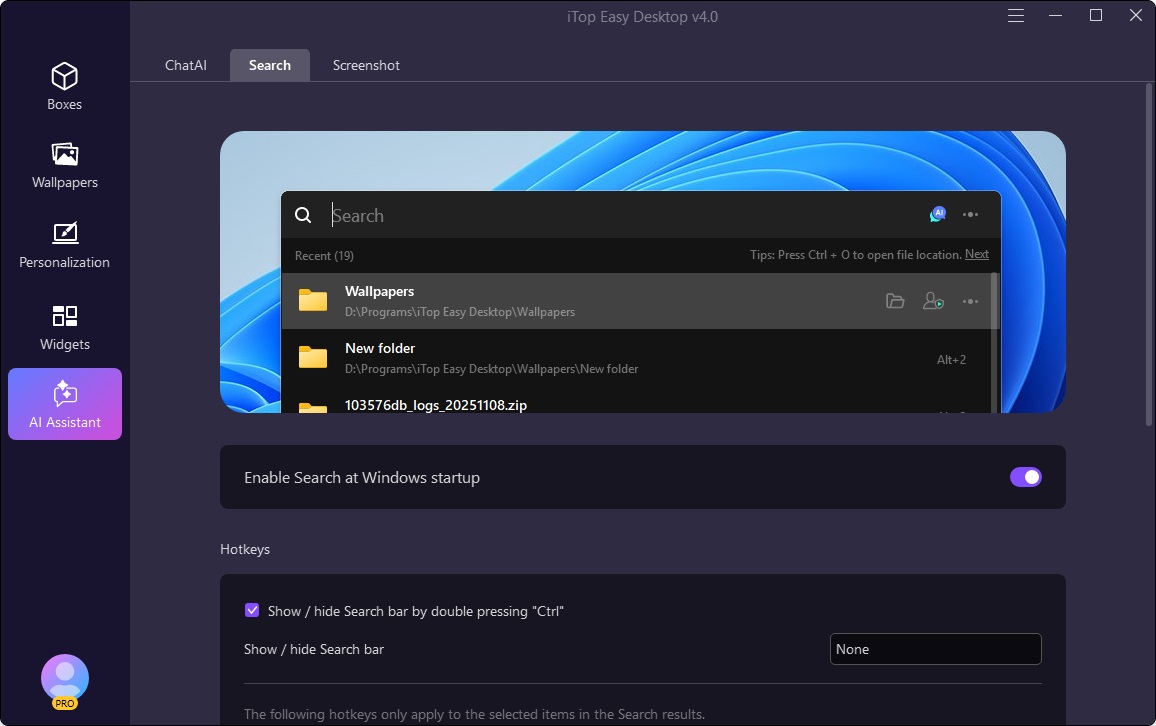Open the Boxes section in sidebar
The height and width of the screenshot is (726, 1156).
[x=65, y=86]
